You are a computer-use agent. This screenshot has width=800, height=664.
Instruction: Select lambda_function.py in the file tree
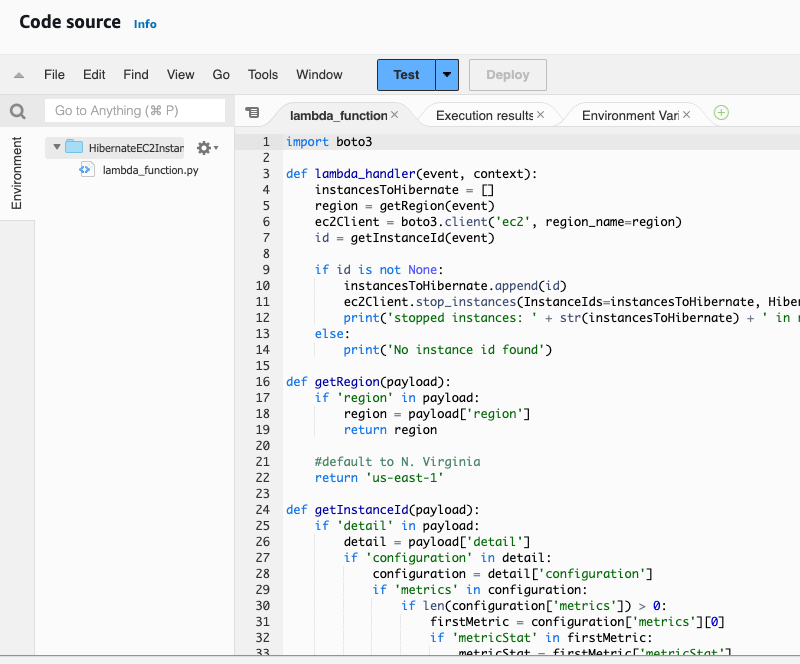click(150, 170)
